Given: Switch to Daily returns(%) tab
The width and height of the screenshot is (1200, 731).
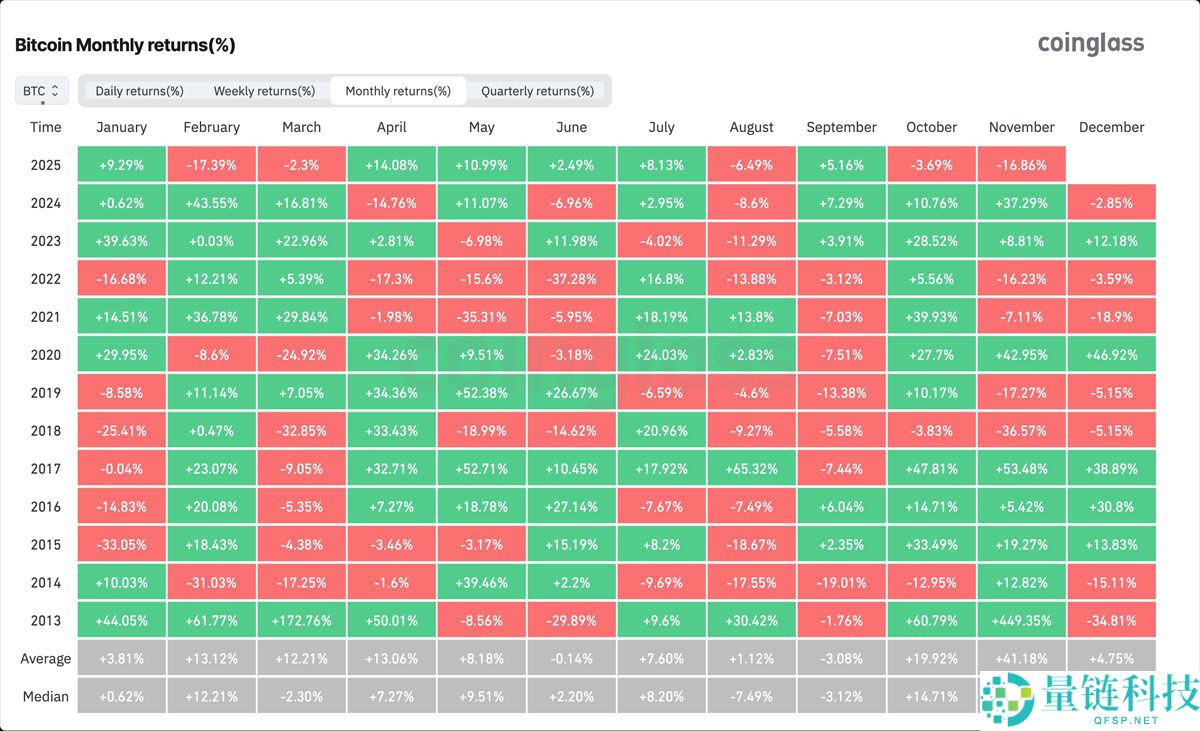Looking at the screenshot, I should (139, 91).
